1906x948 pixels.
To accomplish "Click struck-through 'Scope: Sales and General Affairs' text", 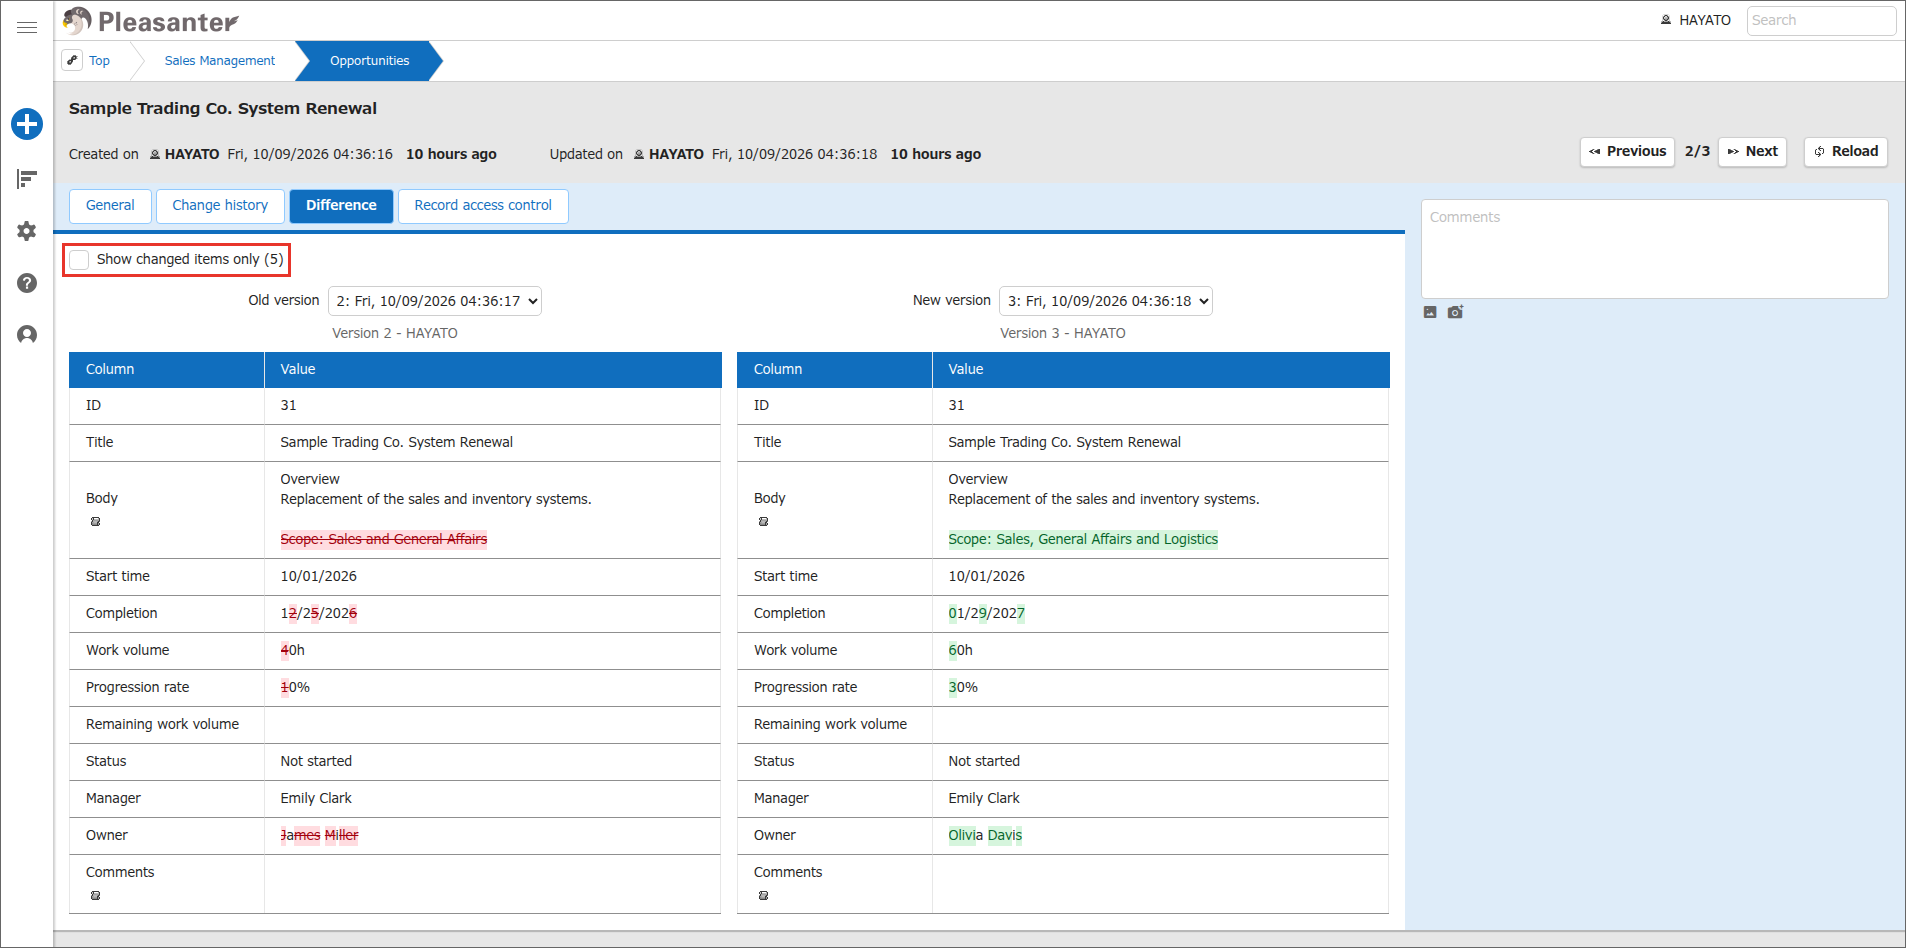I will click(384, 539).
